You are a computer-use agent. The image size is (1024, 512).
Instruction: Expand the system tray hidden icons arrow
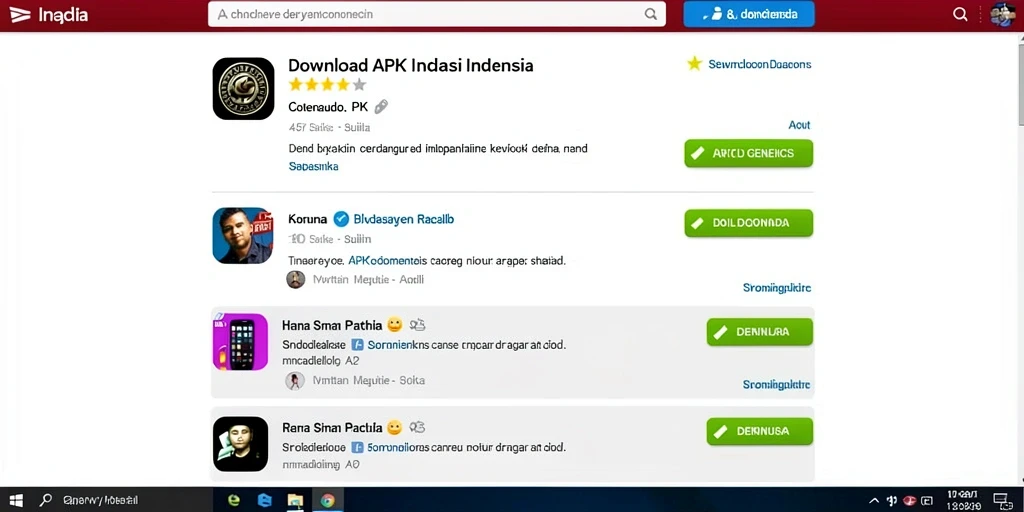(874, 501)
